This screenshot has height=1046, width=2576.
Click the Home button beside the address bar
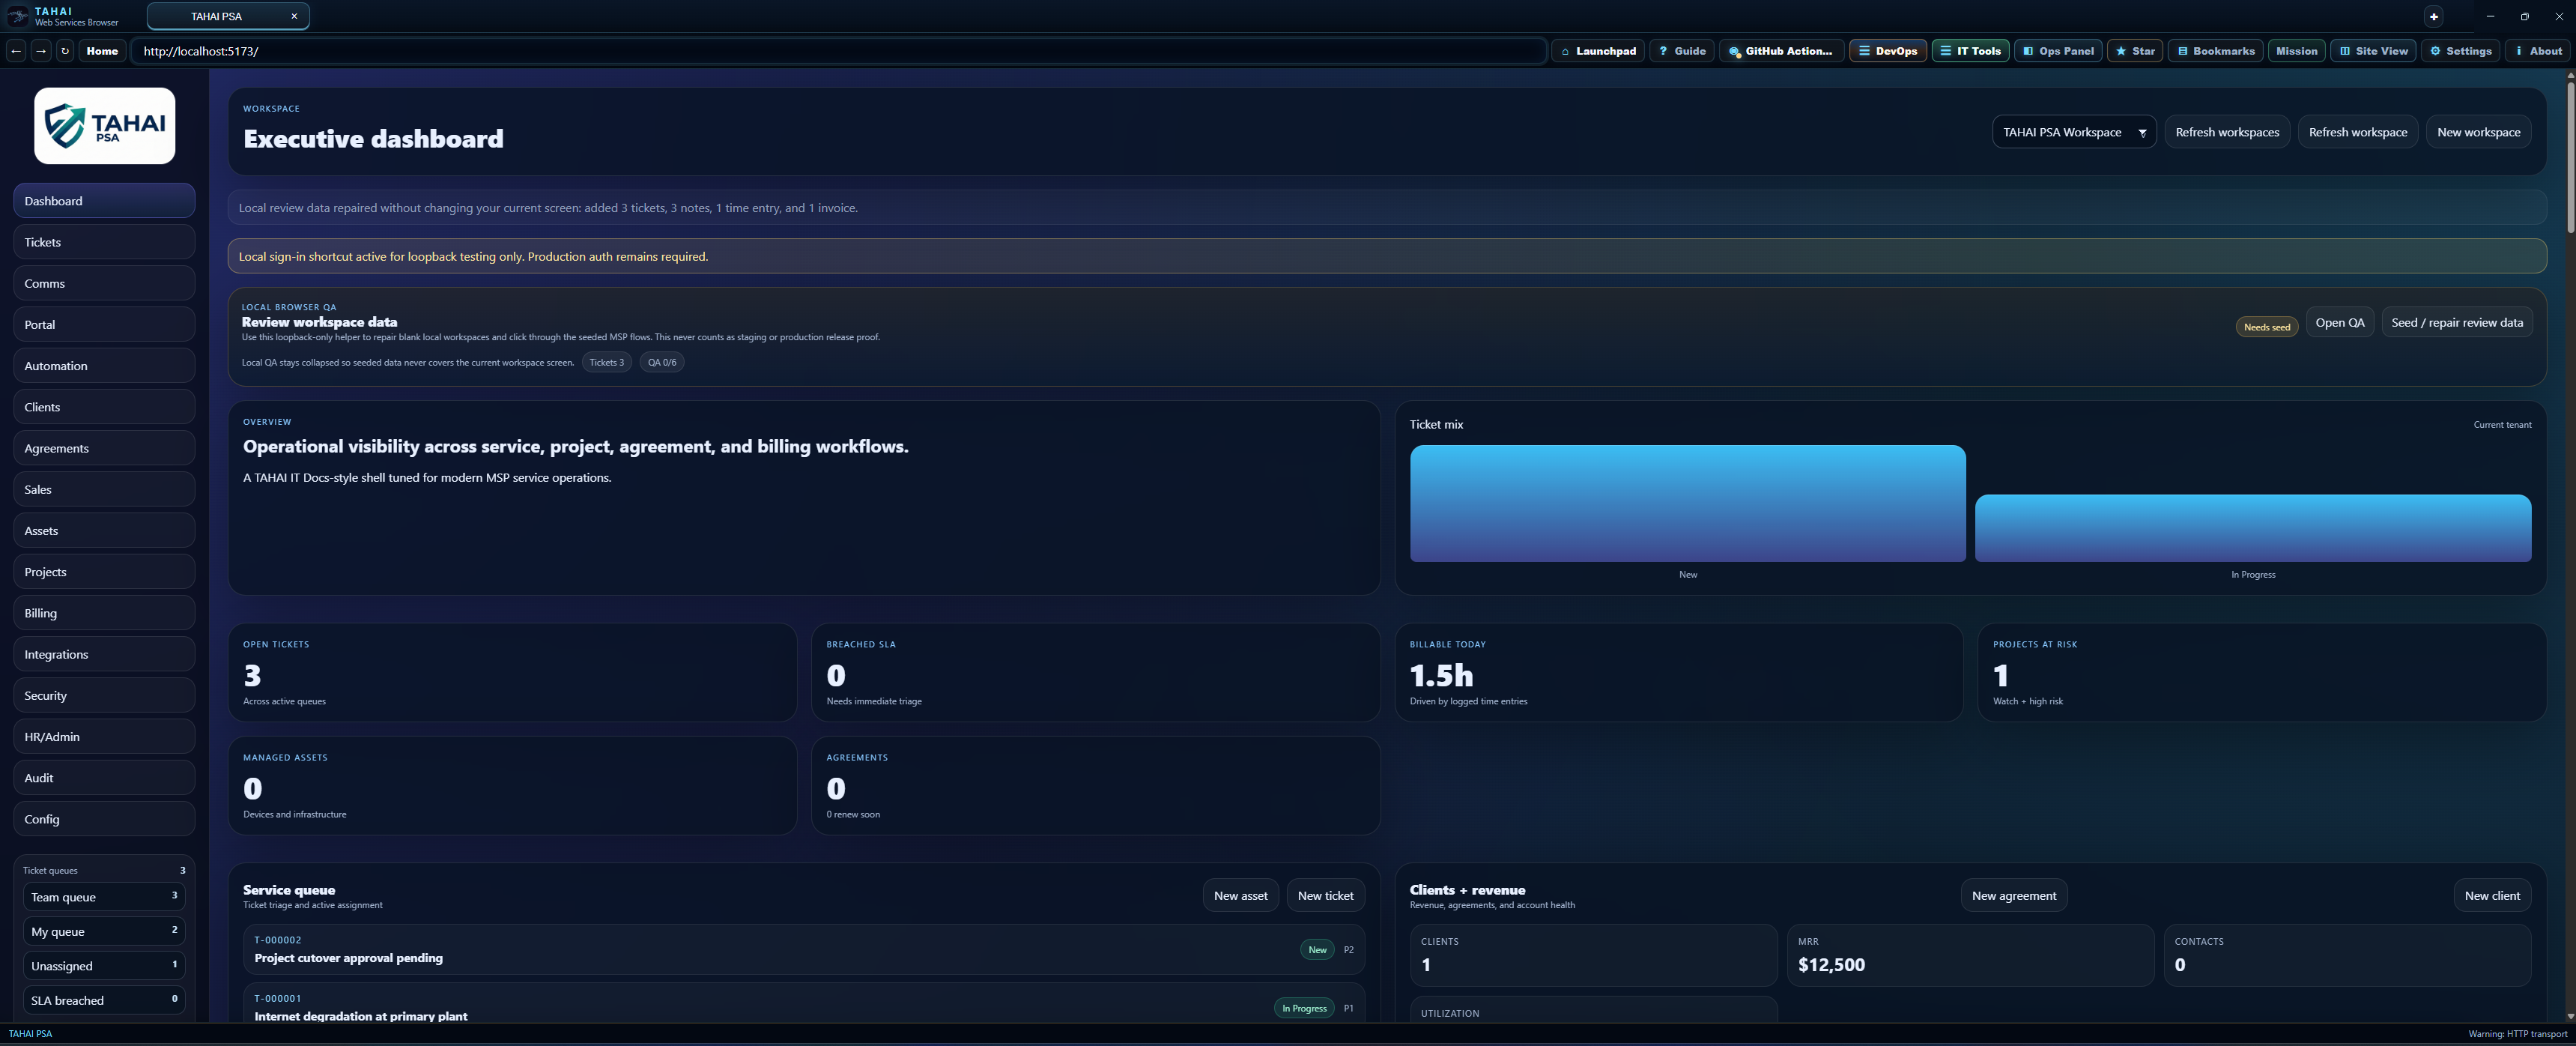coord(102,51)
